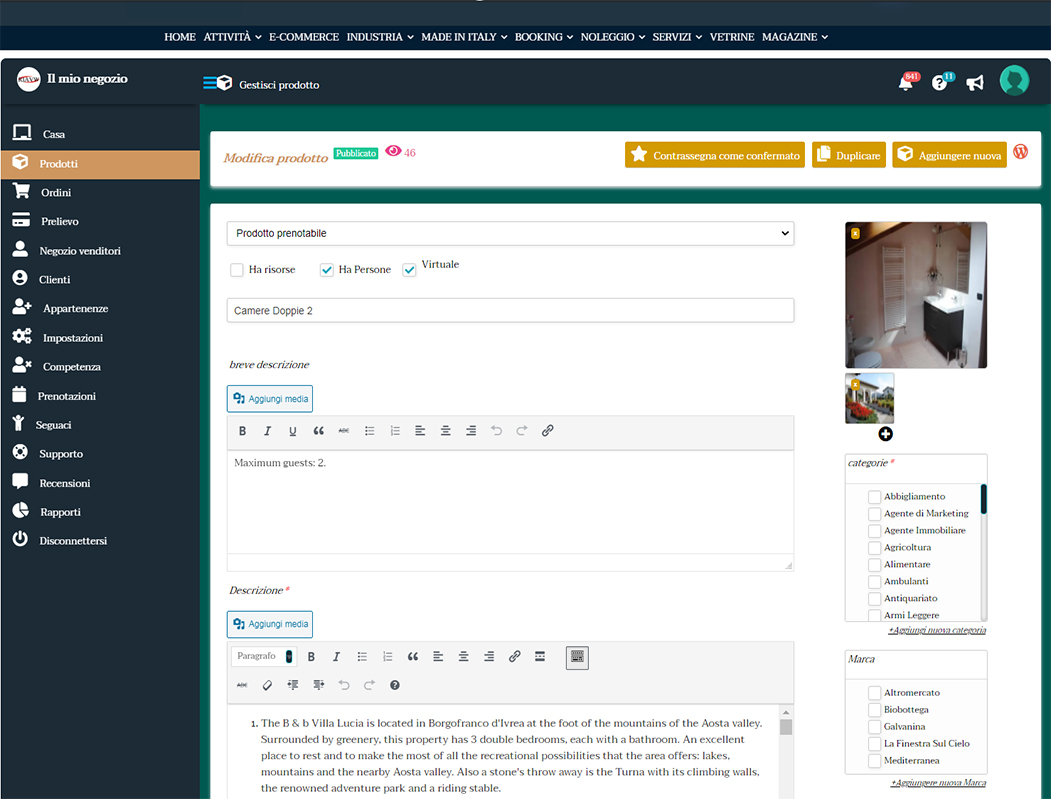Open the Prodotto prenotabile dropdown

(x=510, y=233)
